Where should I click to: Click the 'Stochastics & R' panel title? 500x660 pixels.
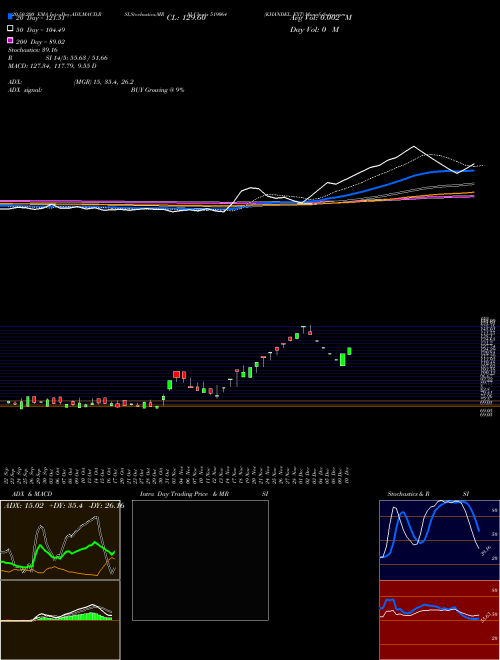pyautogui.click(x=408, y=494)
